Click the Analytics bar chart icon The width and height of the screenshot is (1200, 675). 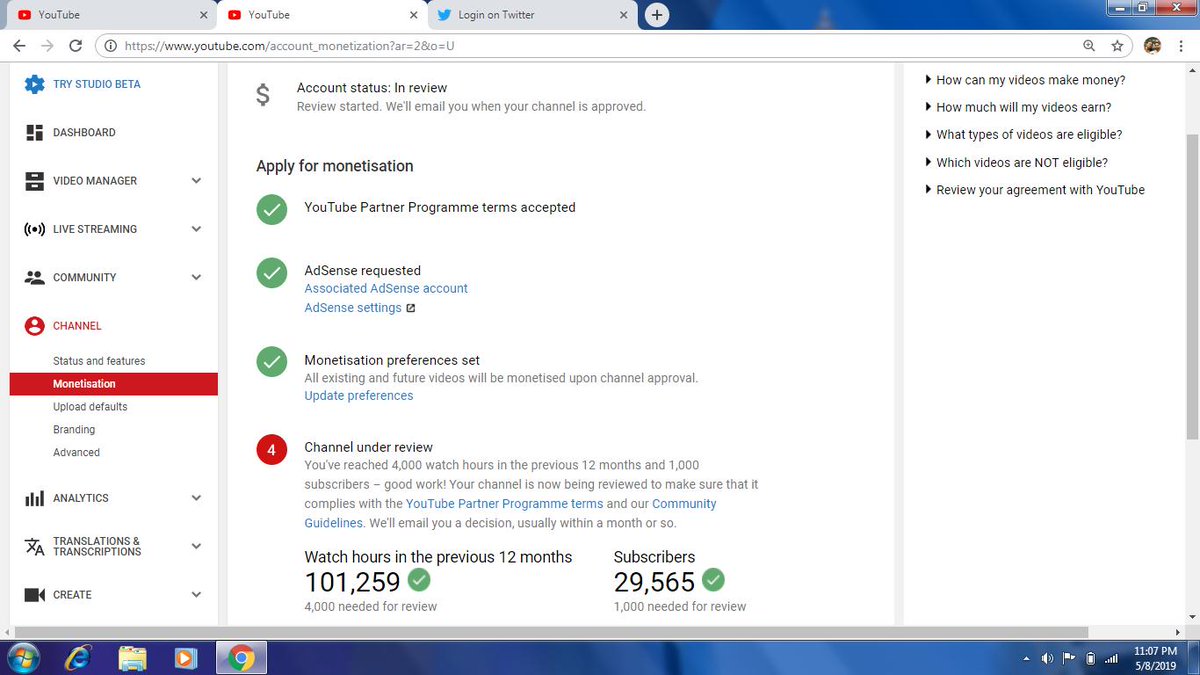click(35, 498)
